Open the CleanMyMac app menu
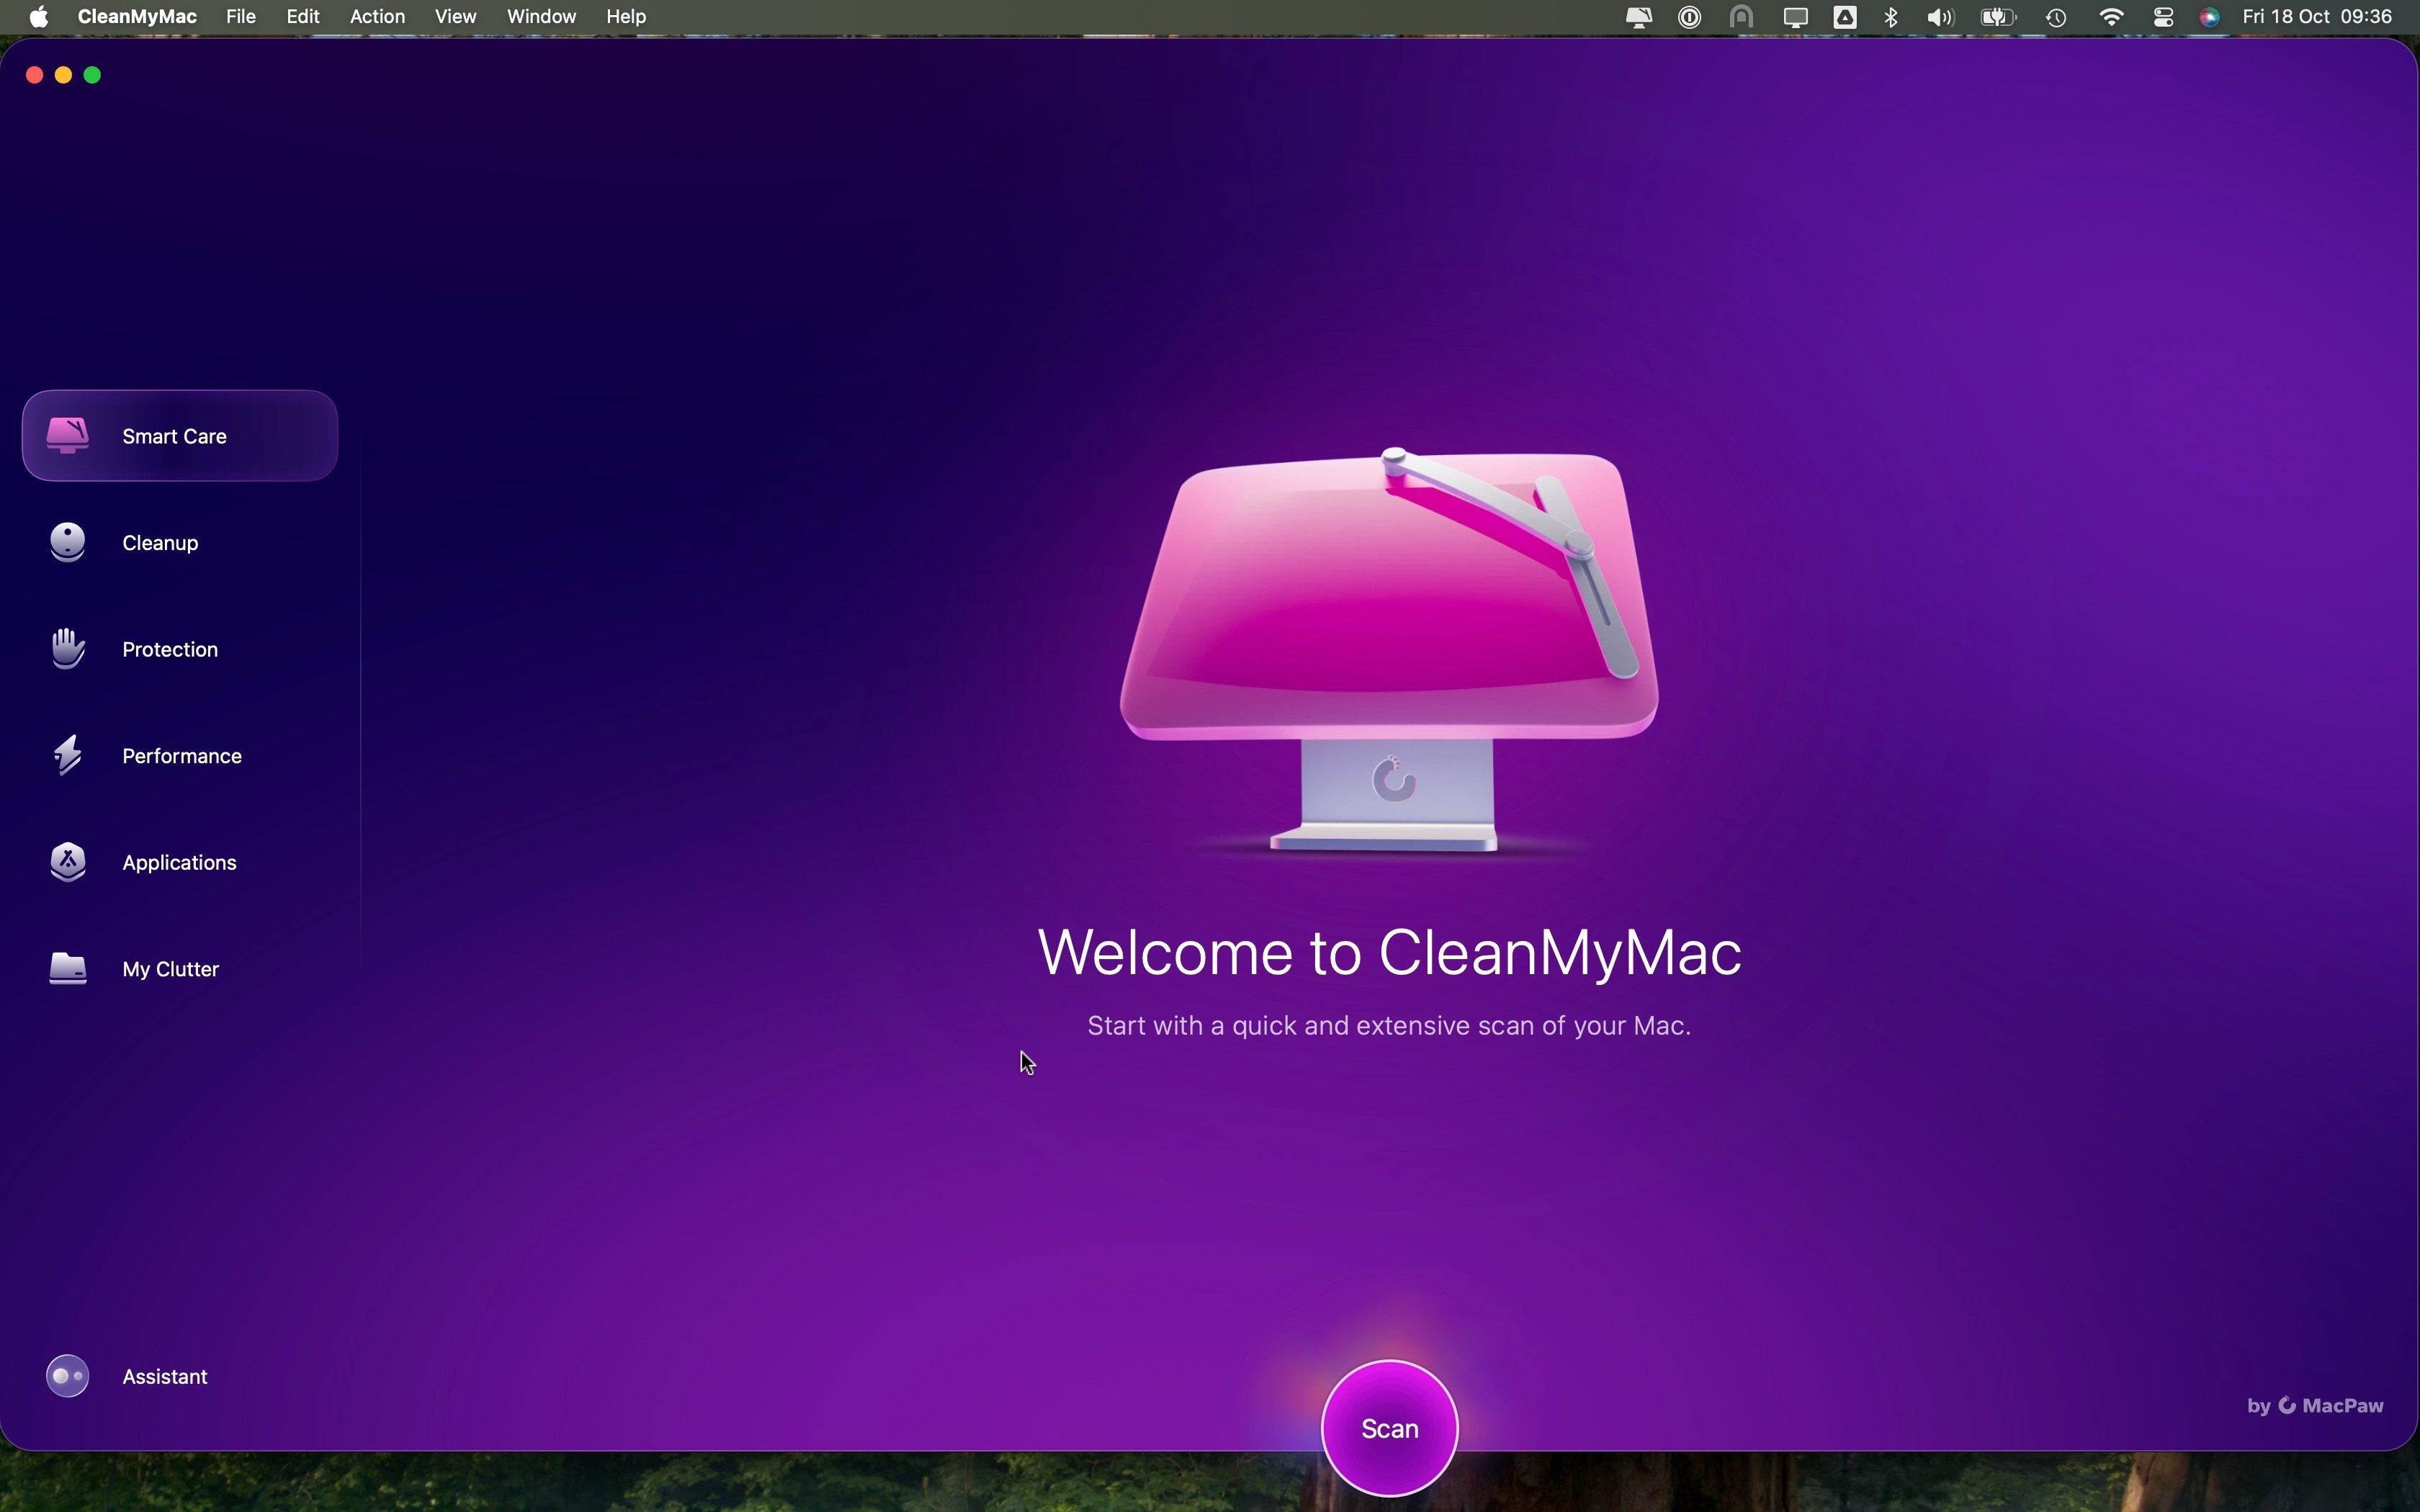The width and height of the screenshot is (2420, 1512). [x=137, y=17]
